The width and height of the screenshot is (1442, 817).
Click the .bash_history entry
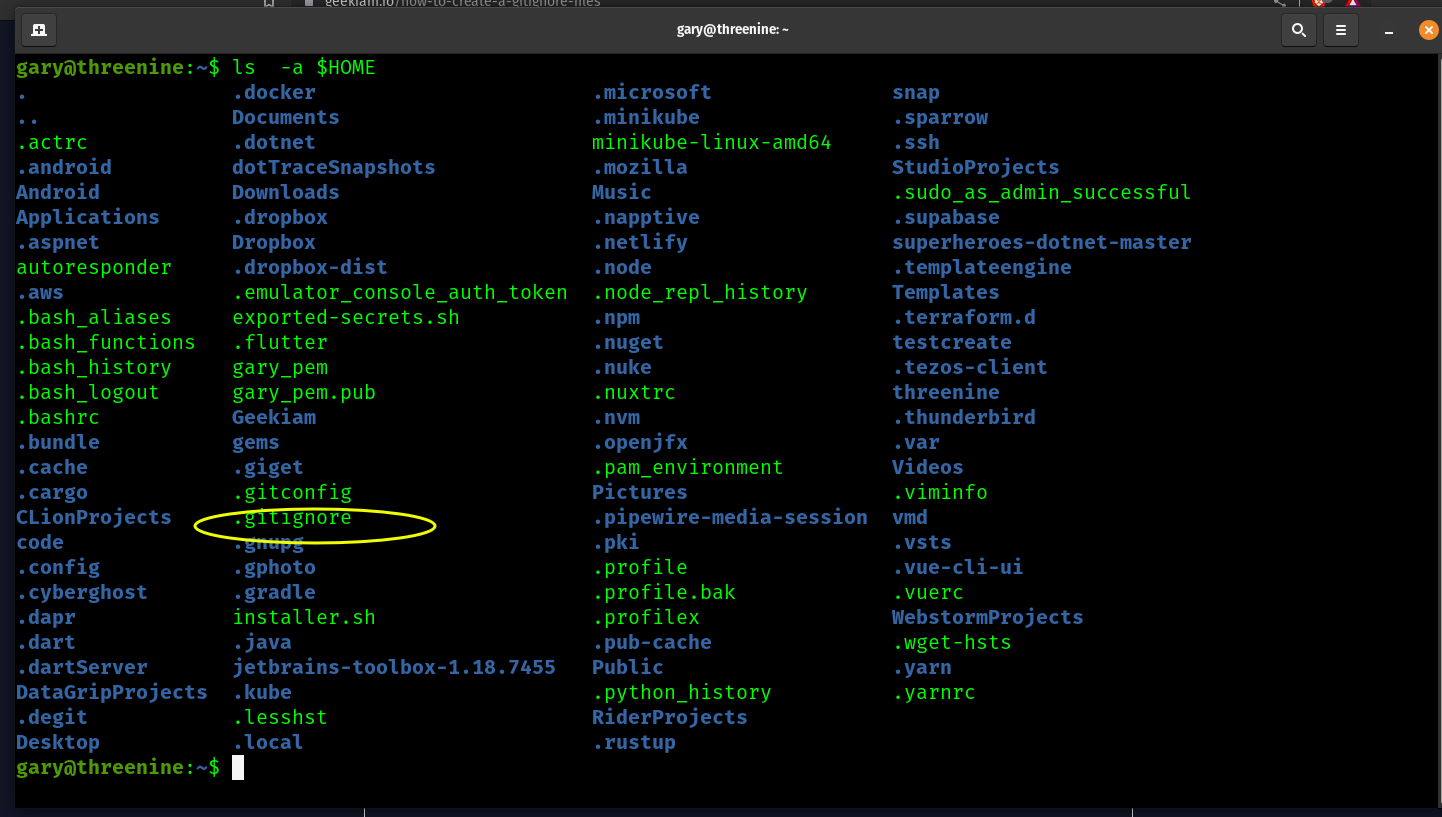tap(94, 367)
